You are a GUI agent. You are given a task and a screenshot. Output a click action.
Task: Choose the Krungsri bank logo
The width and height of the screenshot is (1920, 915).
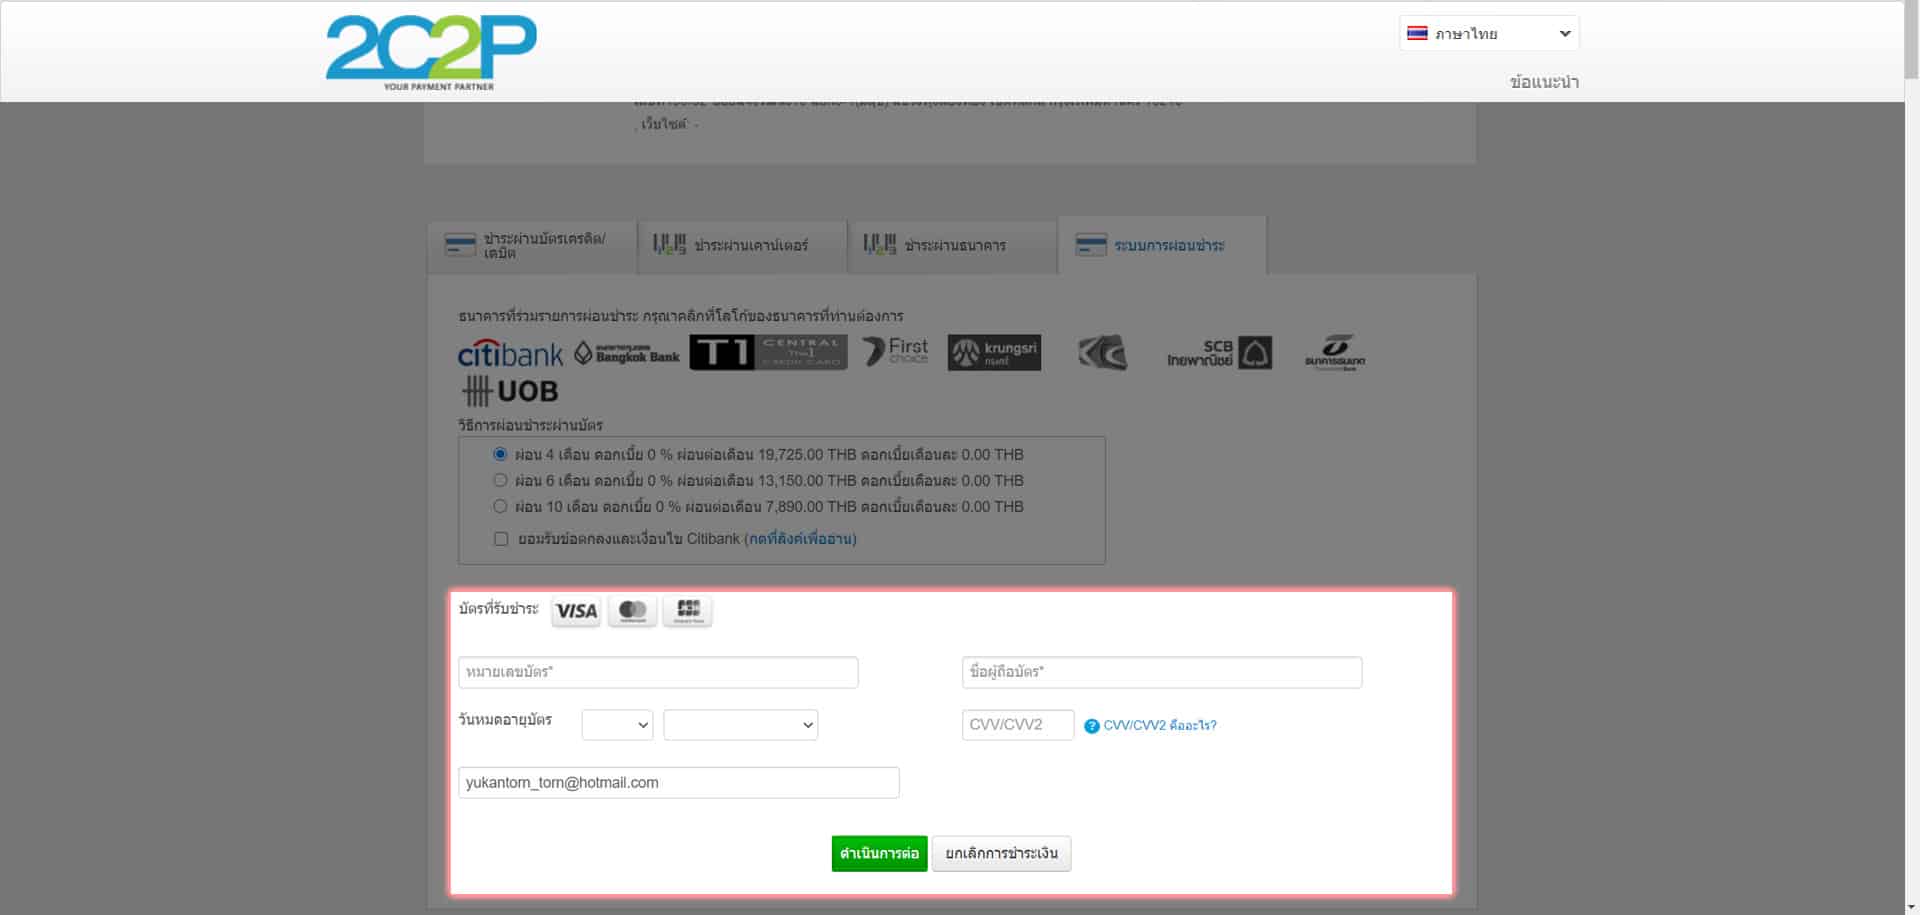(994, 352)
